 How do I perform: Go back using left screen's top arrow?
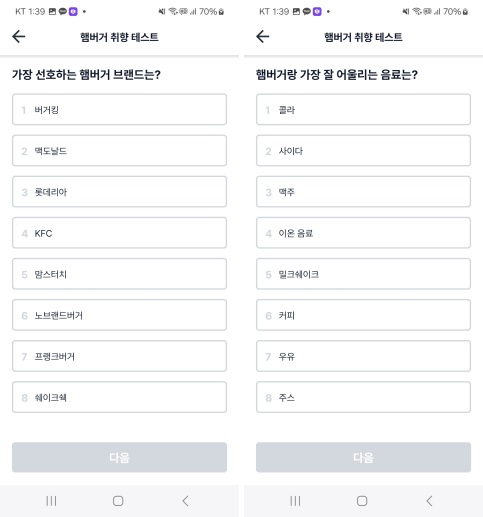[19, 36]
